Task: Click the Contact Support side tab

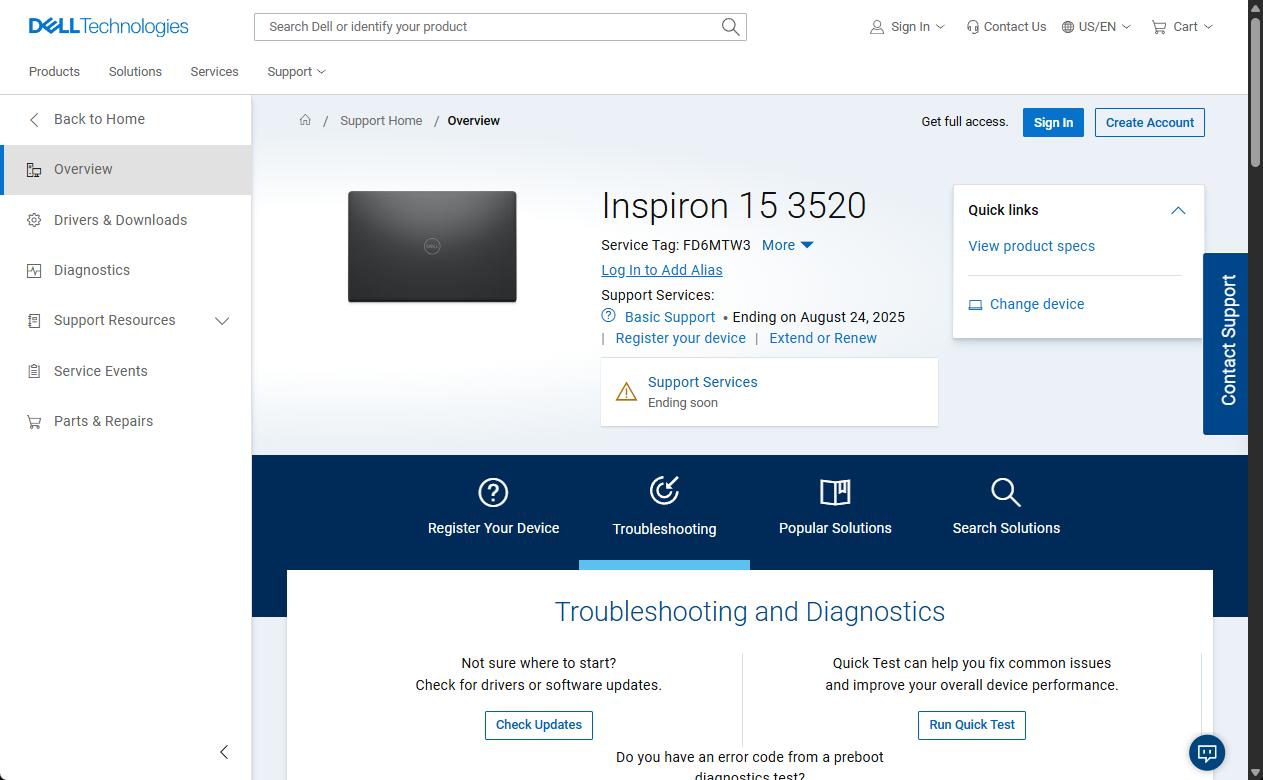Action: click(1226, 344)
